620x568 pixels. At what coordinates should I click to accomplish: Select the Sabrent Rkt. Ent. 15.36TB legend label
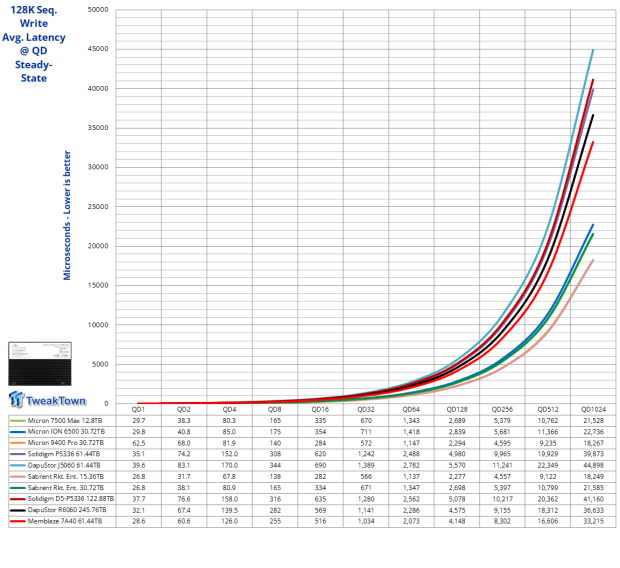pos(66,476)
